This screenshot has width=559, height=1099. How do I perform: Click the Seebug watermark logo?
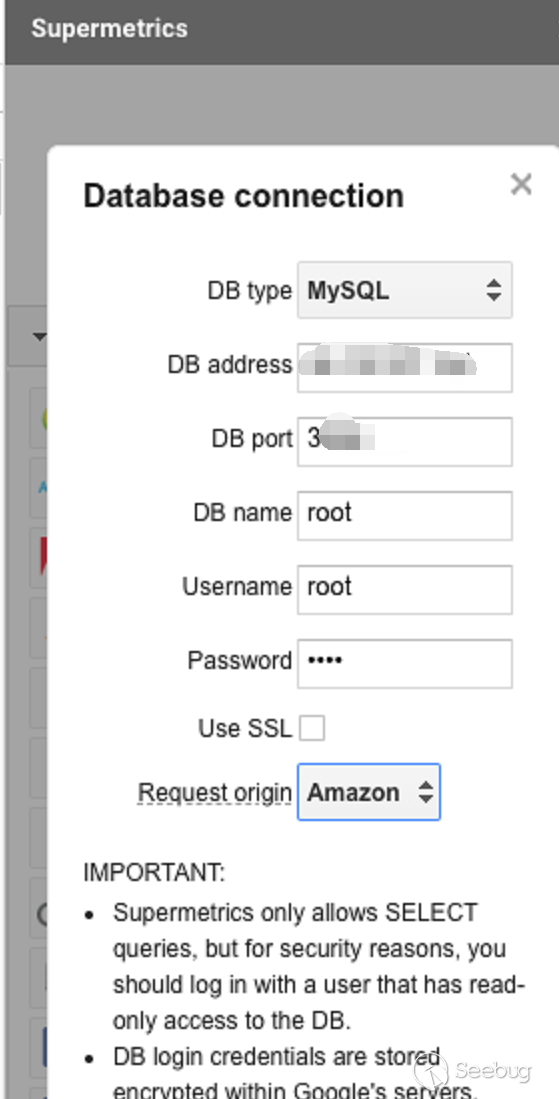click(x=472, y=1071)
